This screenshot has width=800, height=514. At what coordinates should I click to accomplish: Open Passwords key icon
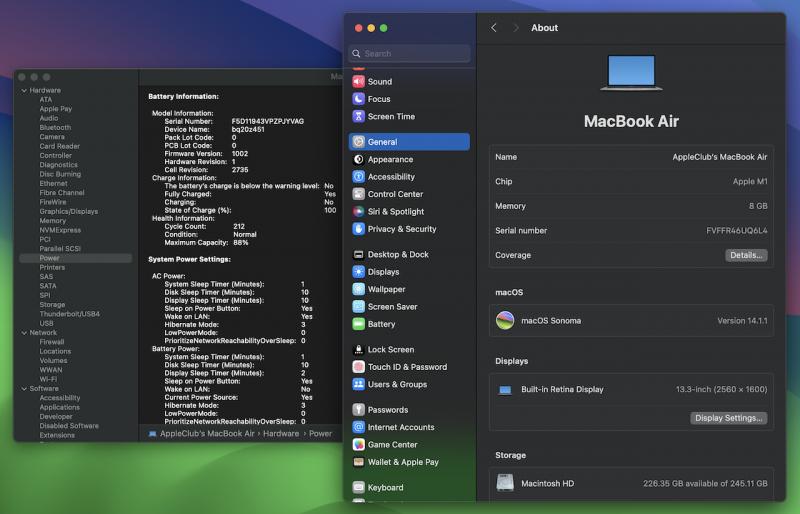359,409
